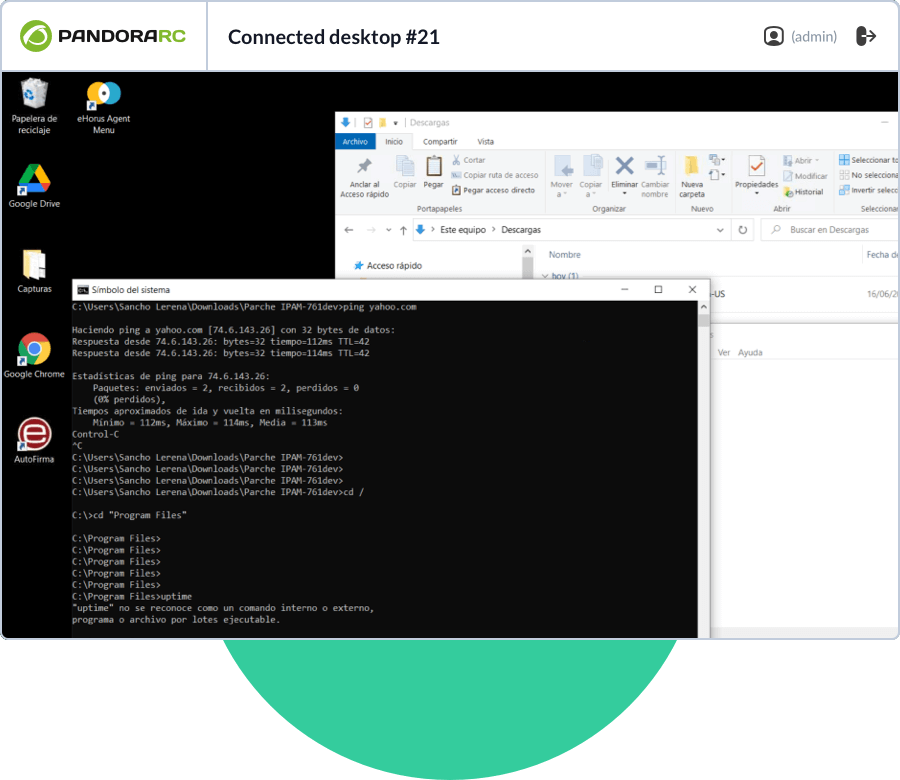Click the up one level arrow
This screenshot has height=780, width=900.
404,230
